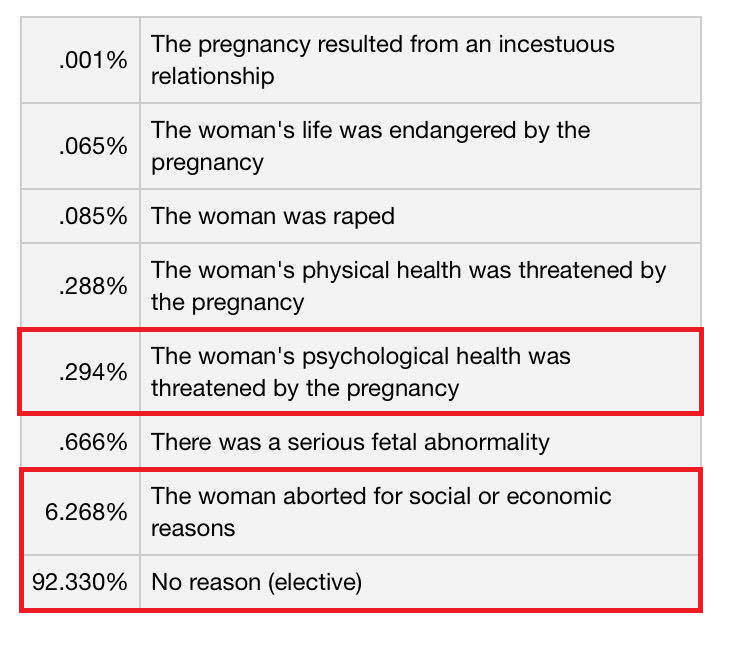
Task: Click the word 'abnormality' in the table
Action: pos(487,442)
